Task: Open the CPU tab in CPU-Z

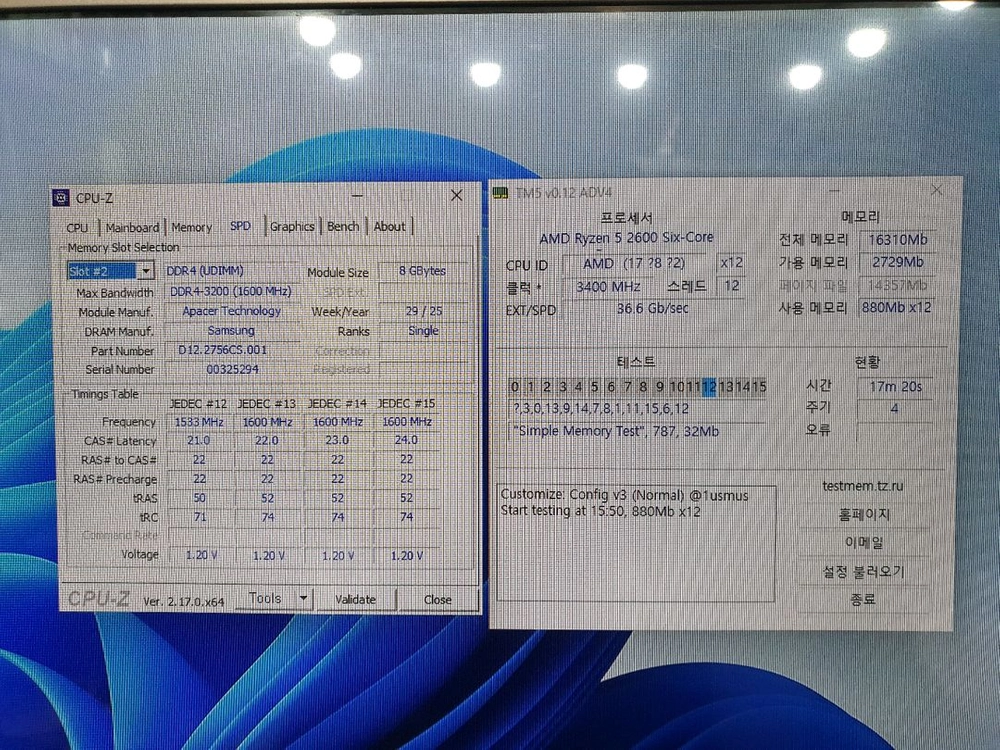Action: 77,228
